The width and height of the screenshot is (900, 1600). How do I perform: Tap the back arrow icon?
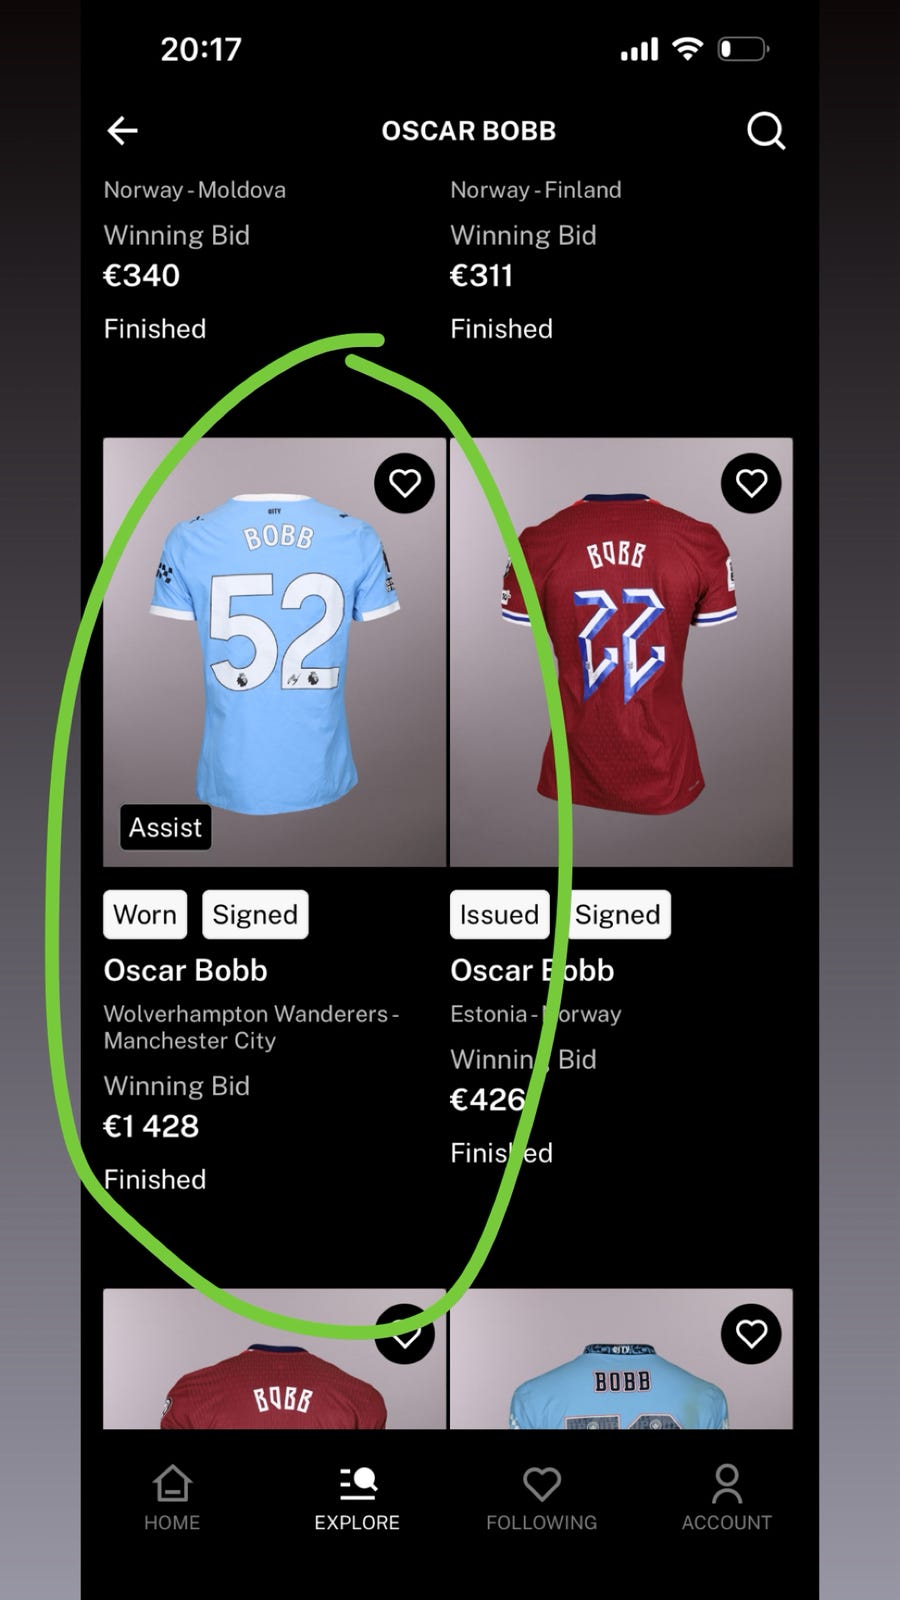pyautogui.click(x=122, y=131)
